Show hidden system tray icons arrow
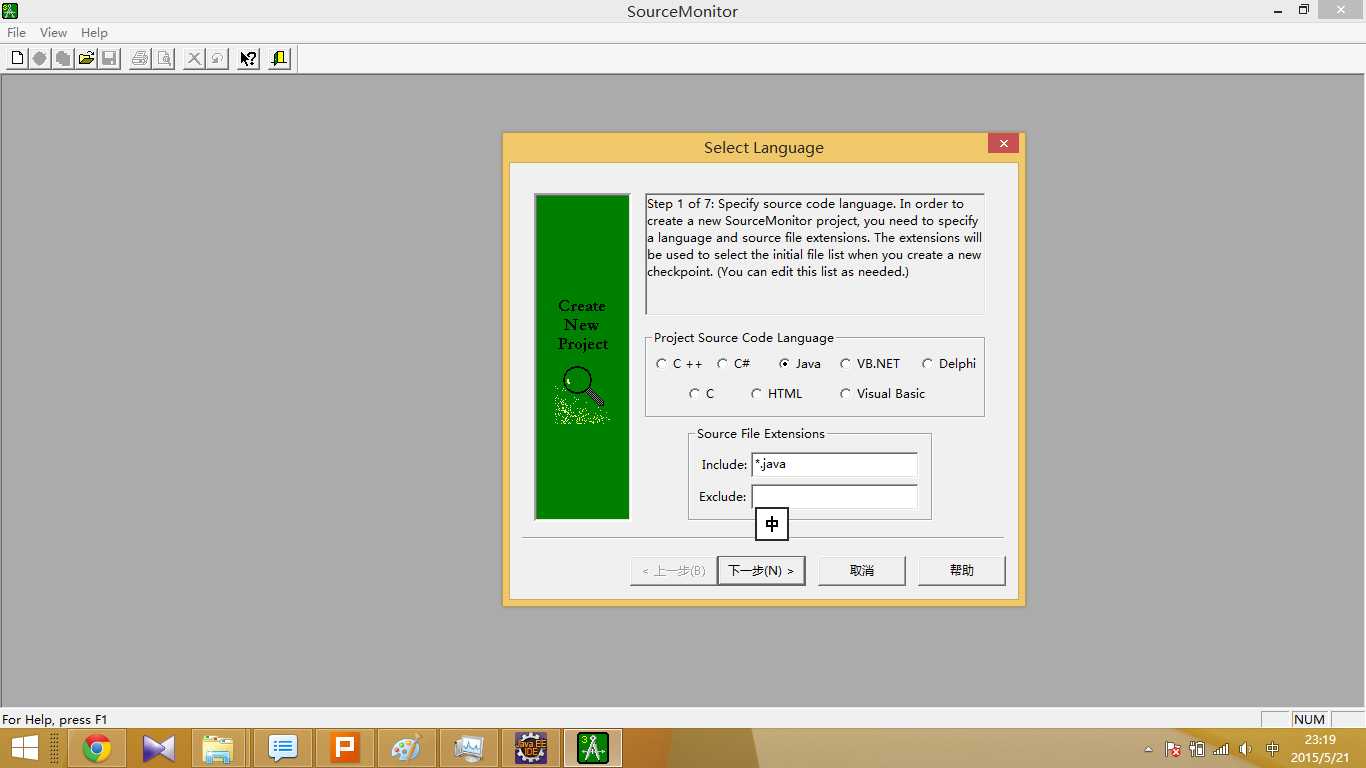Screen dimensions: 1366x768 pyautogui.click(x=1147, y=749)
